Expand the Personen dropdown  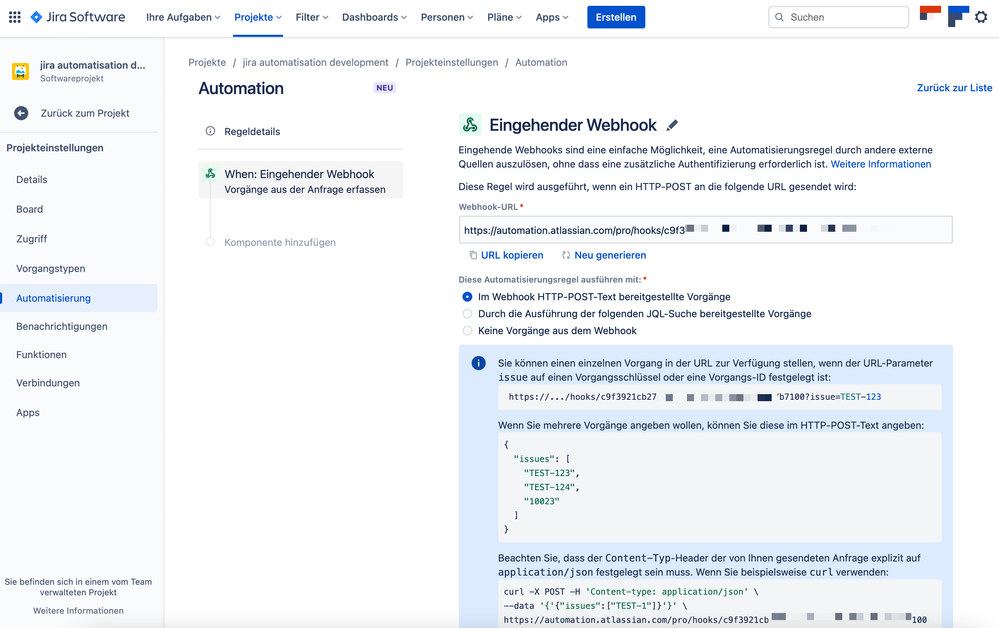point(447,17)
